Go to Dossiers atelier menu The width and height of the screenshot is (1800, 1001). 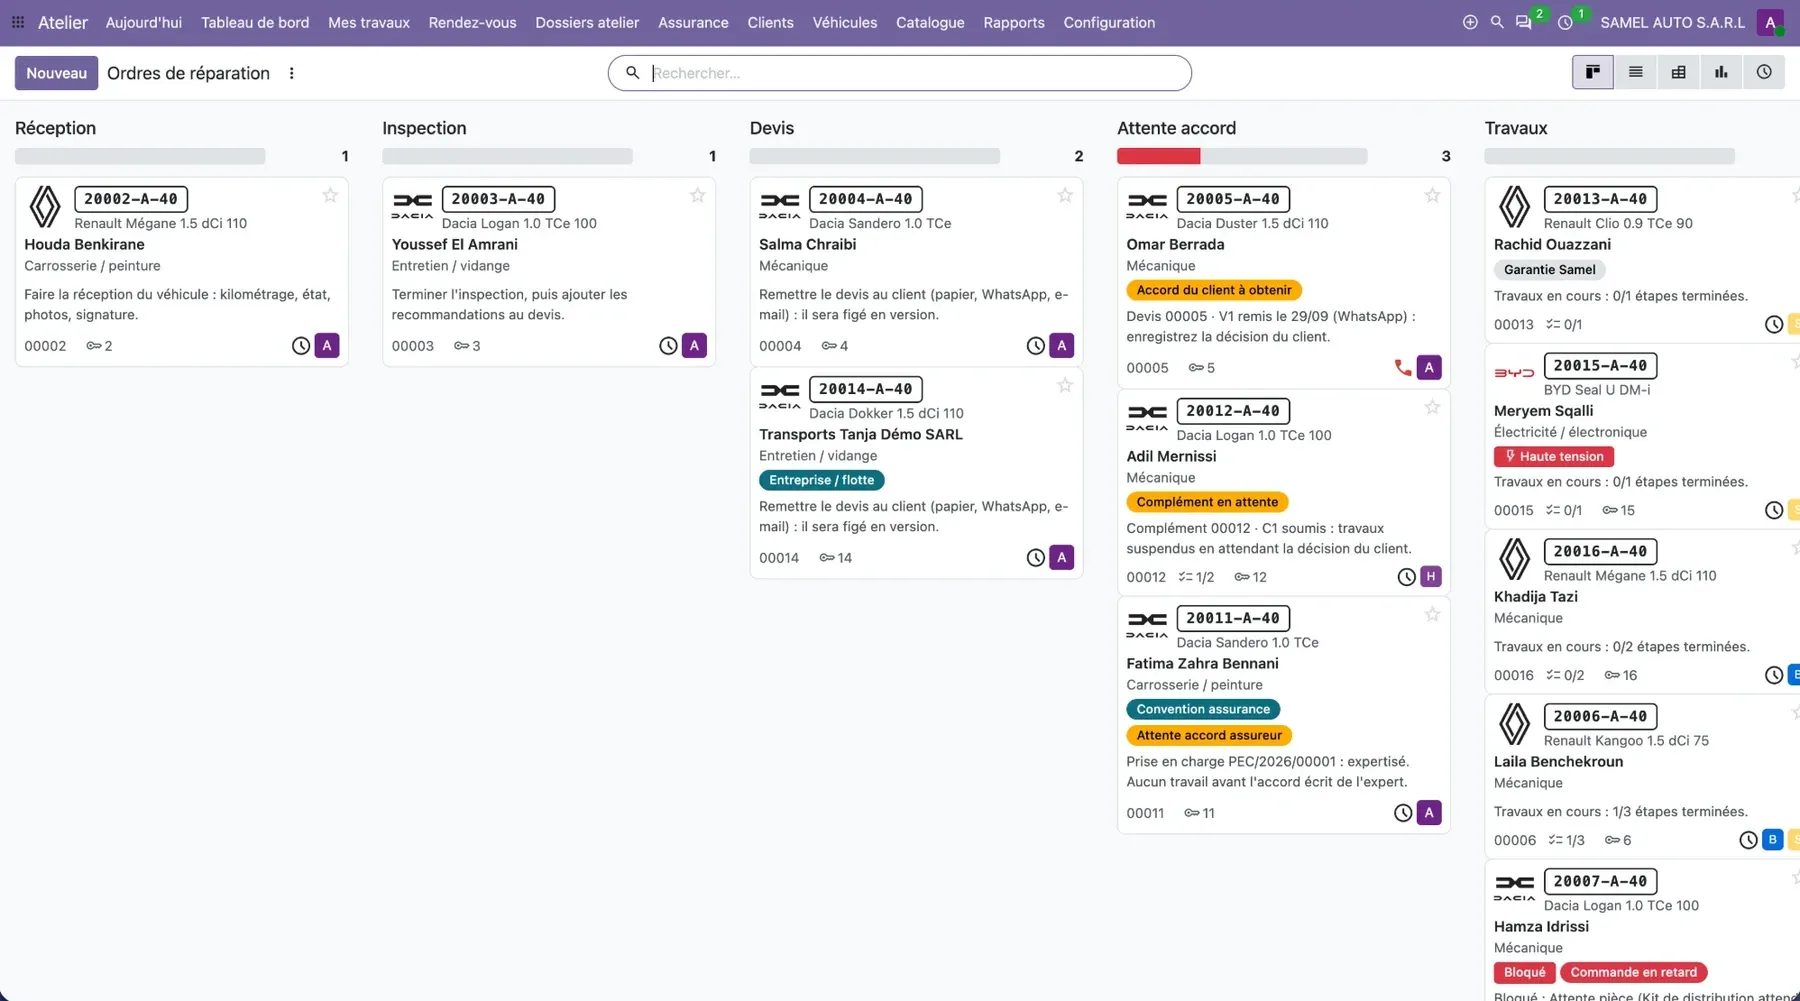[587, 22]
